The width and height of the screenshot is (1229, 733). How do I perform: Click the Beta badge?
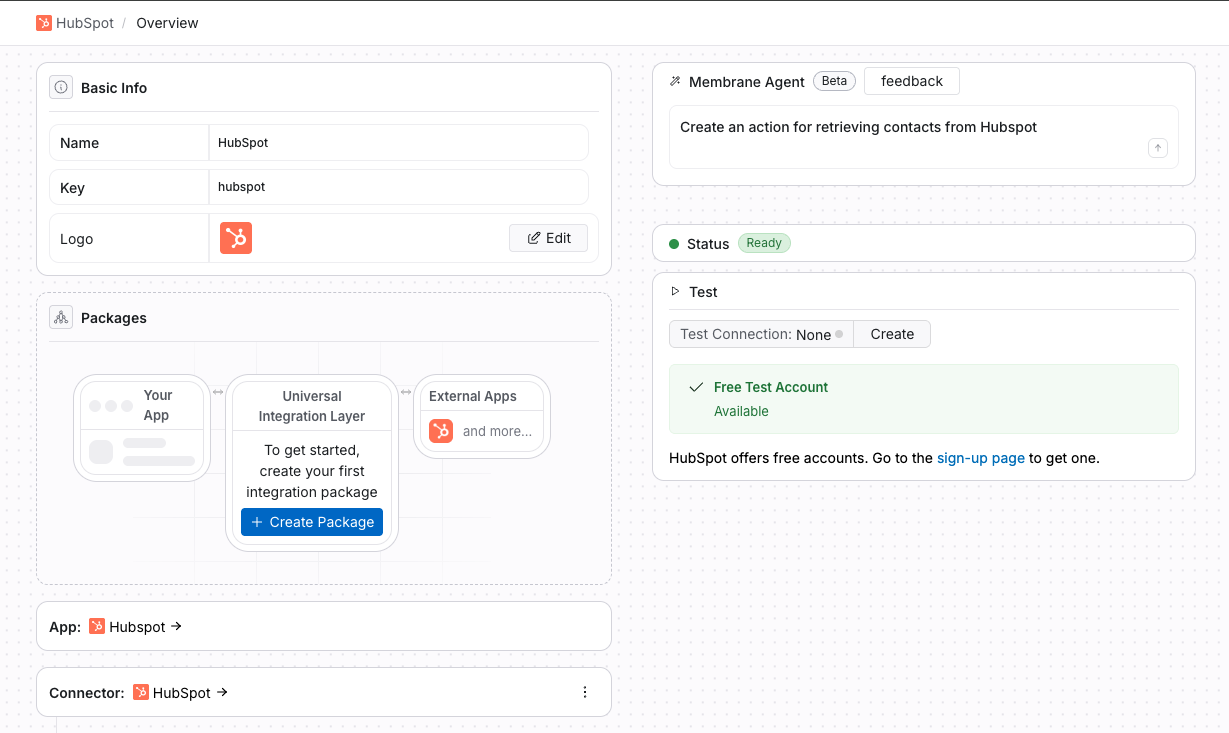point(834,81)
